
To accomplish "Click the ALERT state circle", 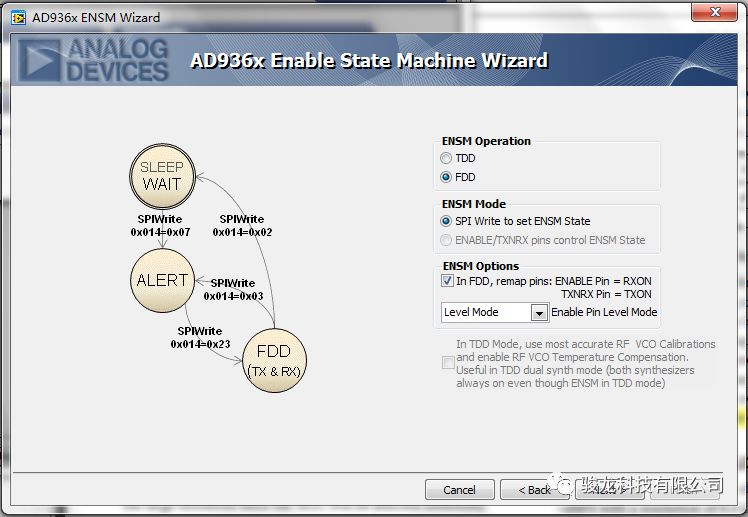I will point(161,280).
